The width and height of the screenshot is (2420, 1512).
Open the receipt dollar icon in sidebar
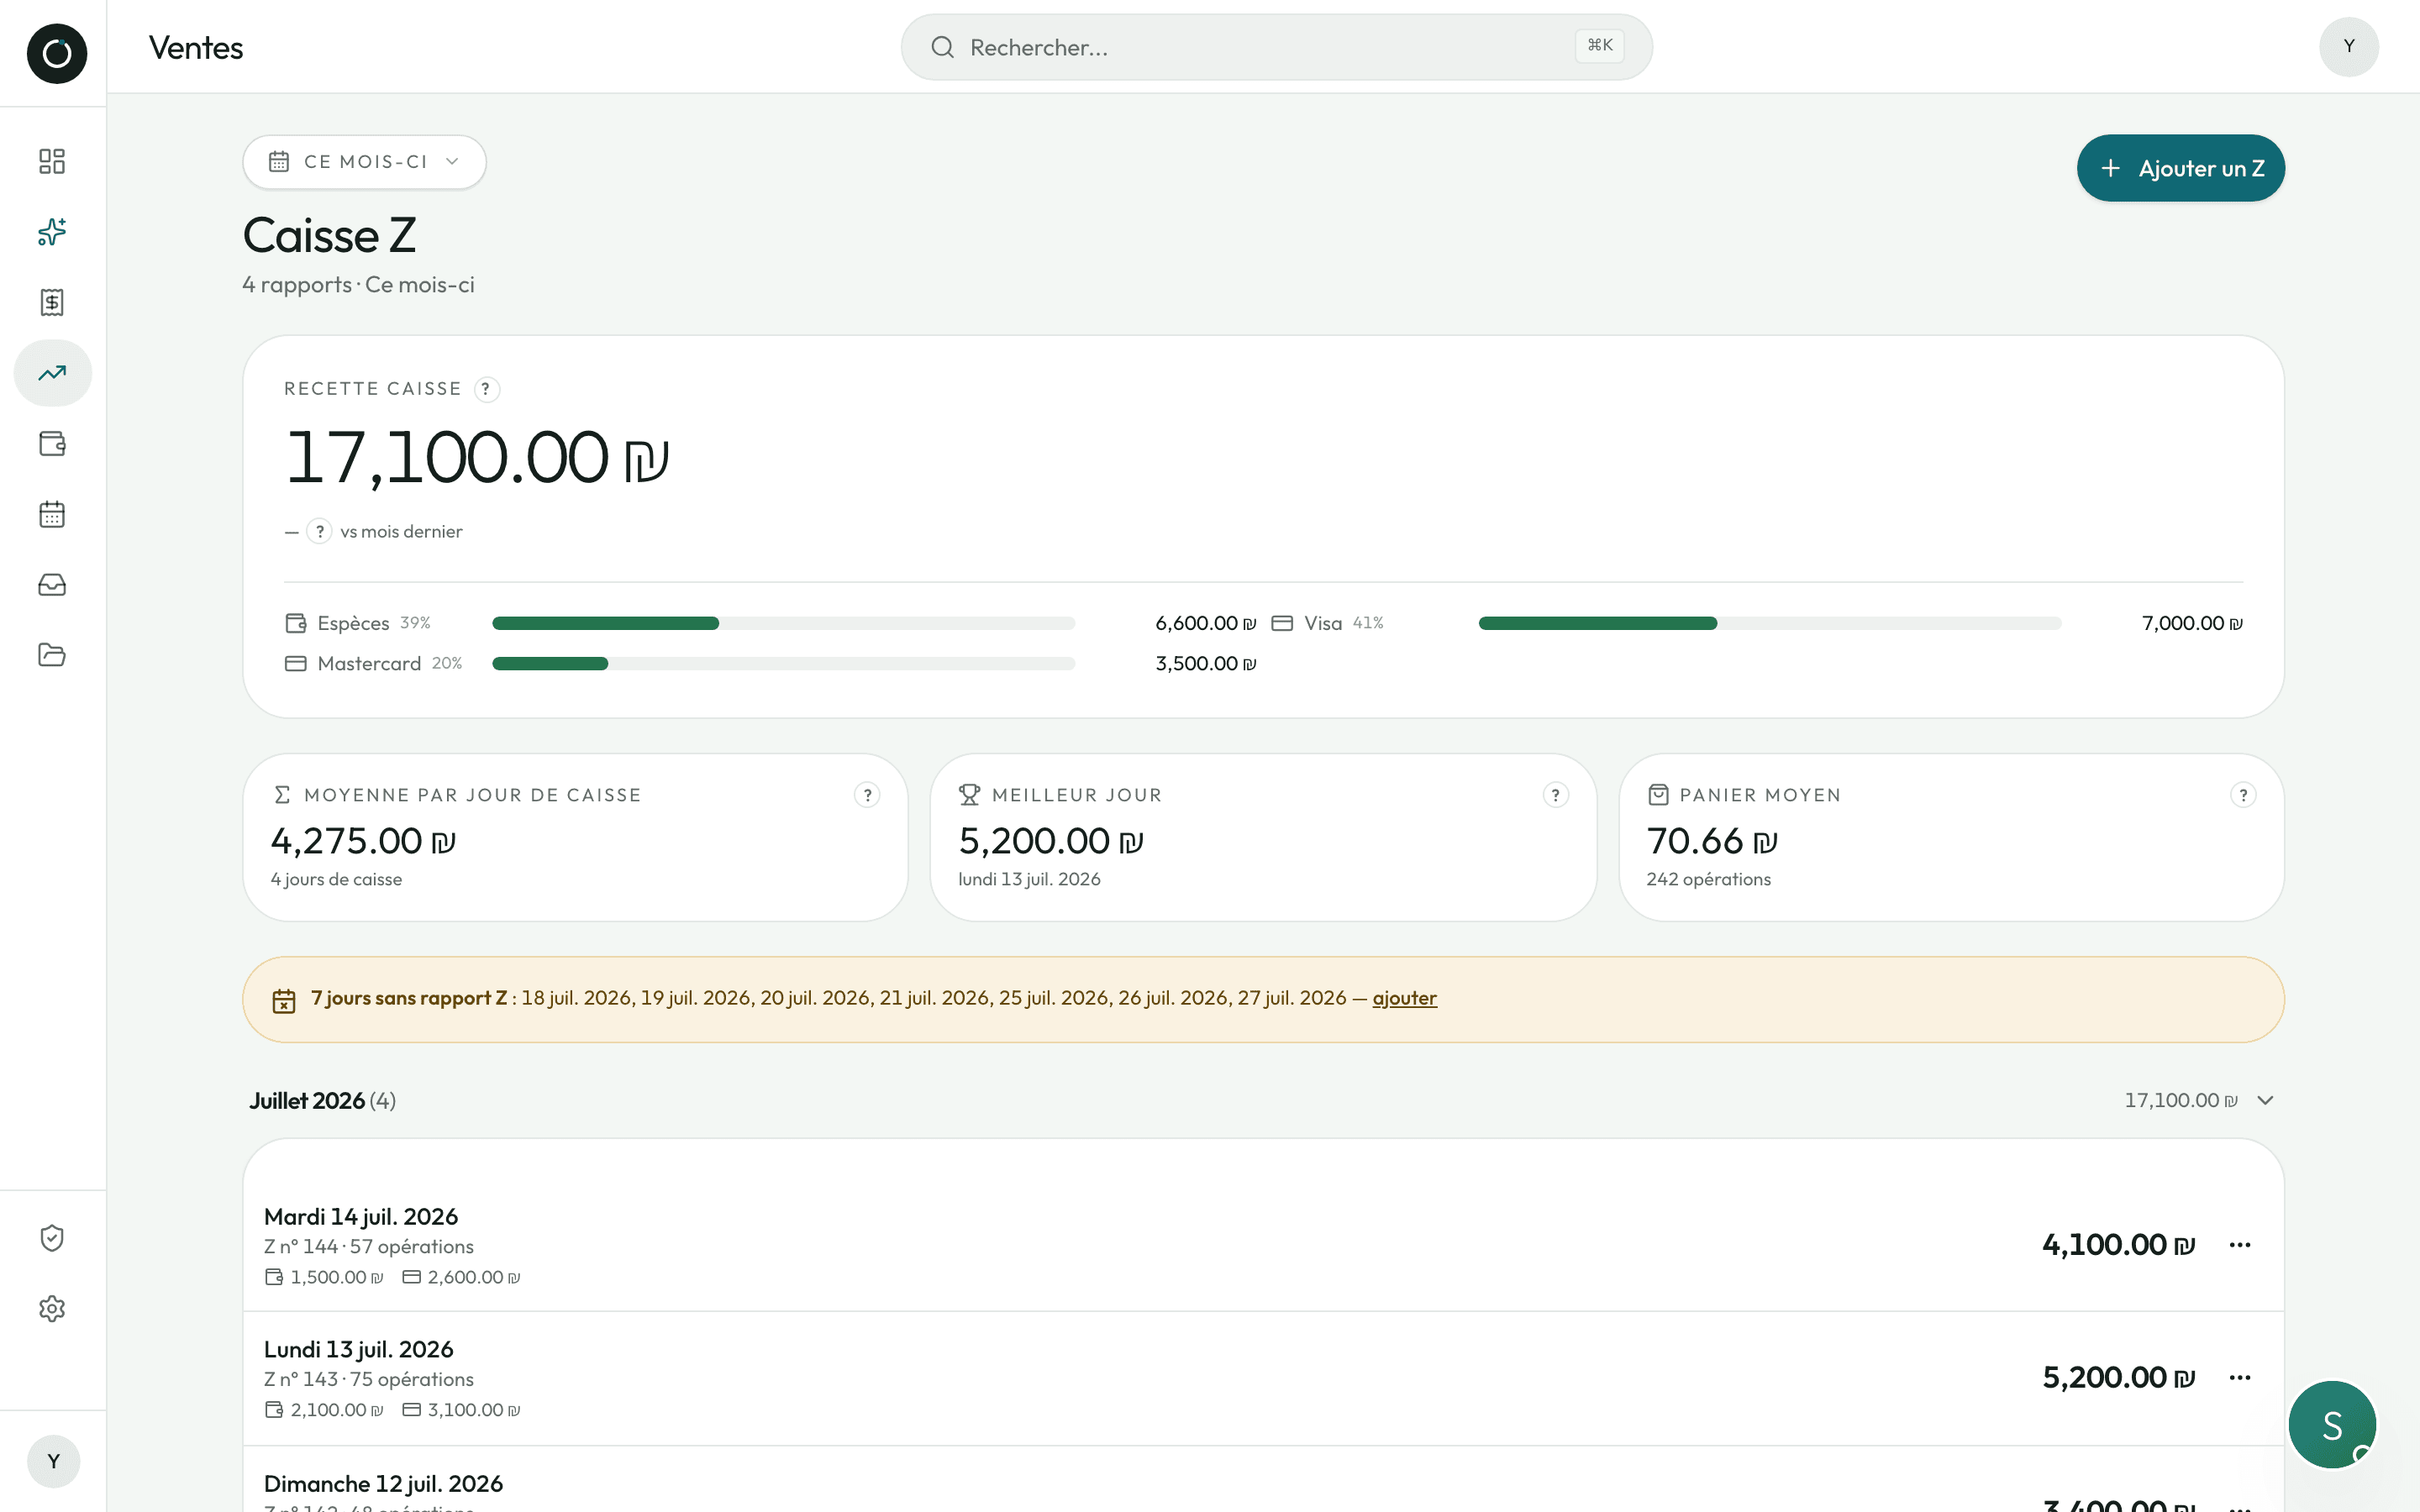coord(52,302)
